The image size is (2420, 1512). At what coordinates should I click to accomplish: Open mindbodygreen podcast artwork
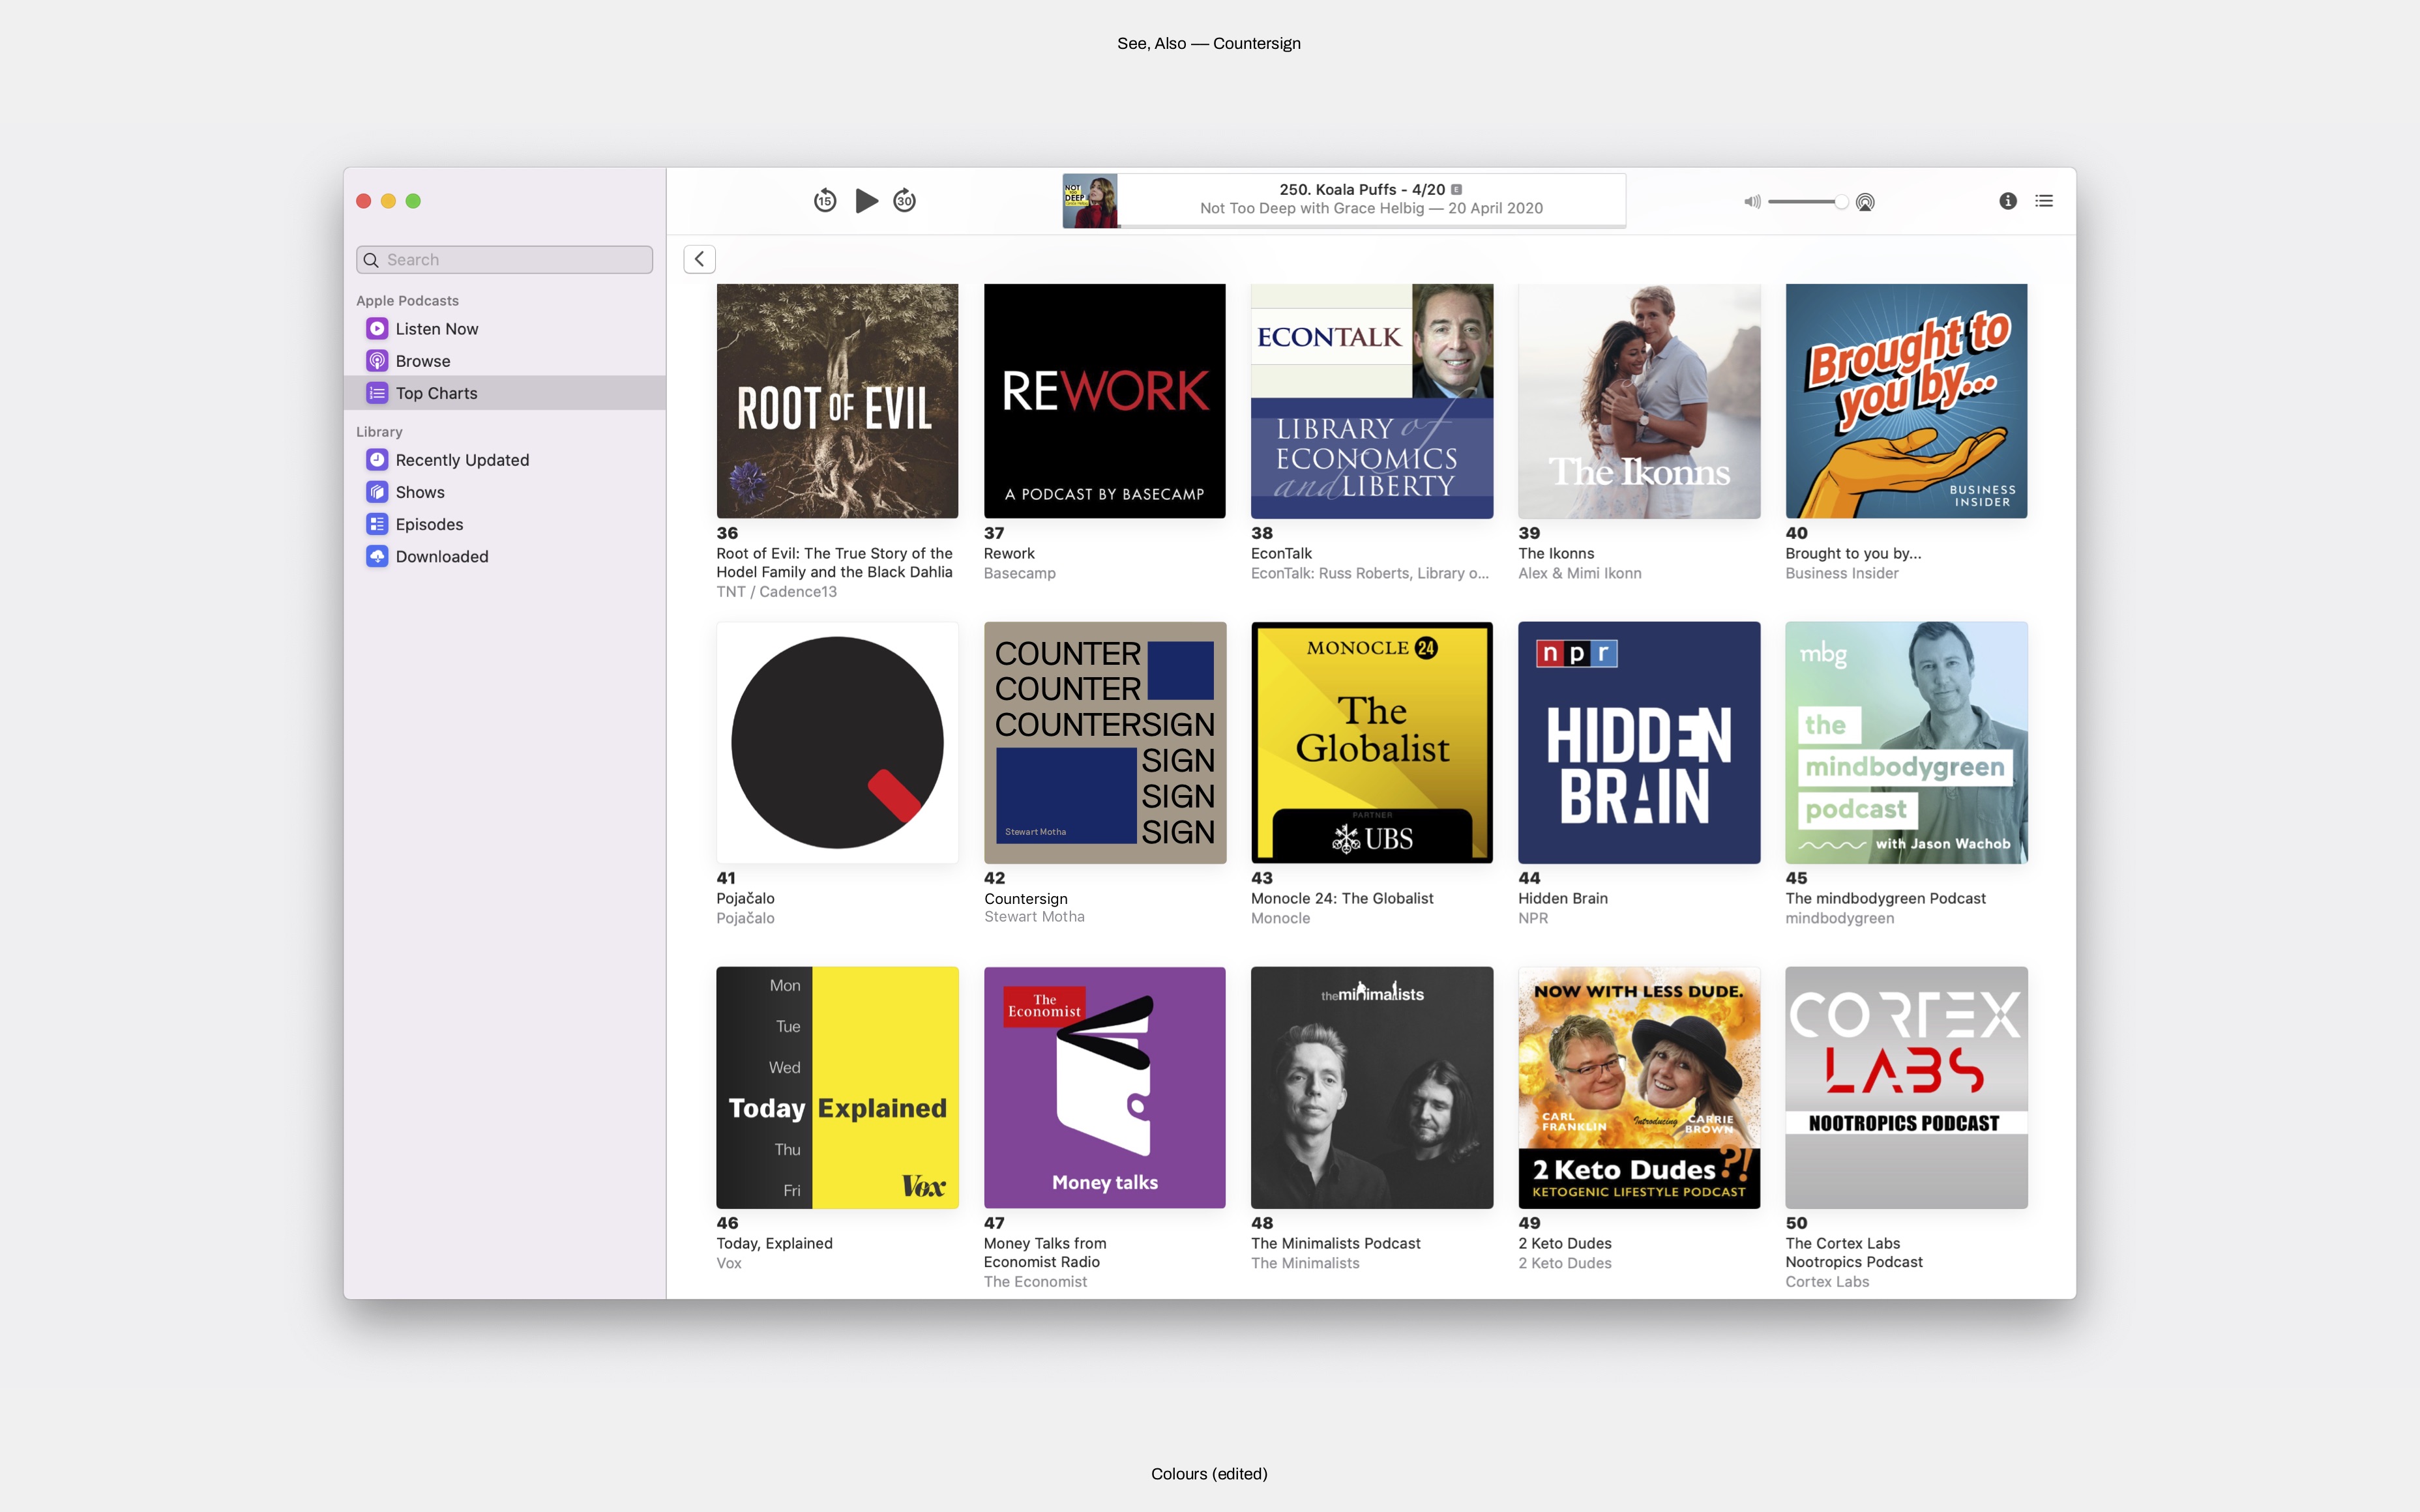(x=1906, y=743)
